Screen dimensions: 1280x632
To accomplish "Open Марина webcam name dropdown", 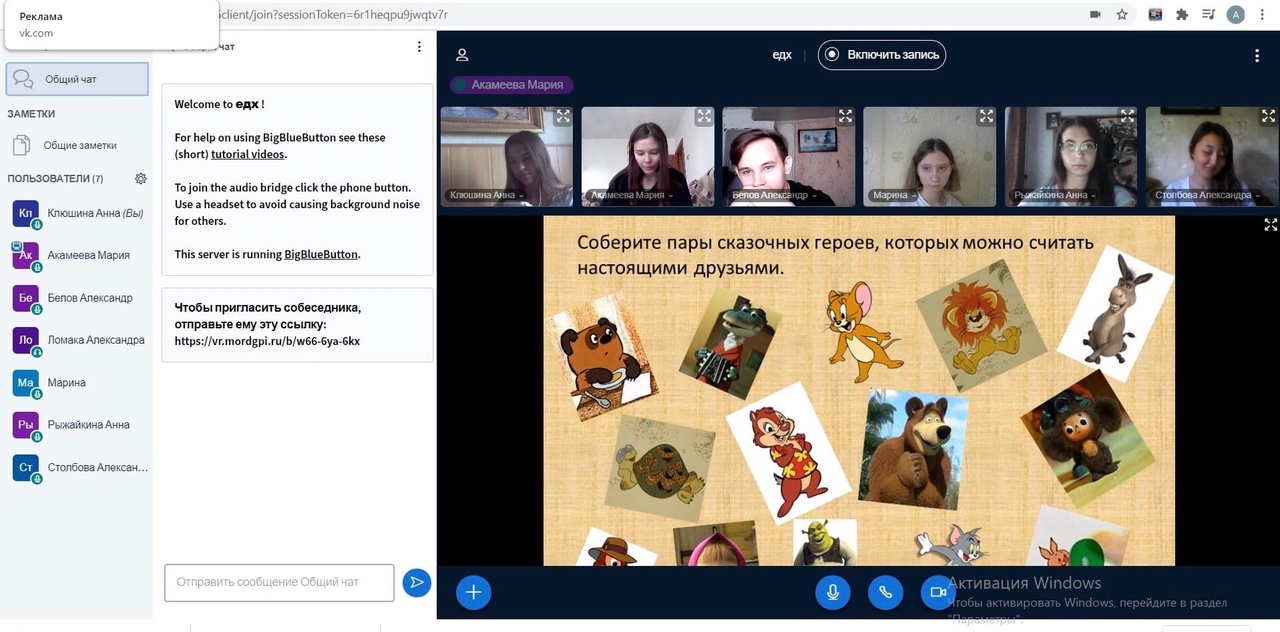I will click(893, 196).
